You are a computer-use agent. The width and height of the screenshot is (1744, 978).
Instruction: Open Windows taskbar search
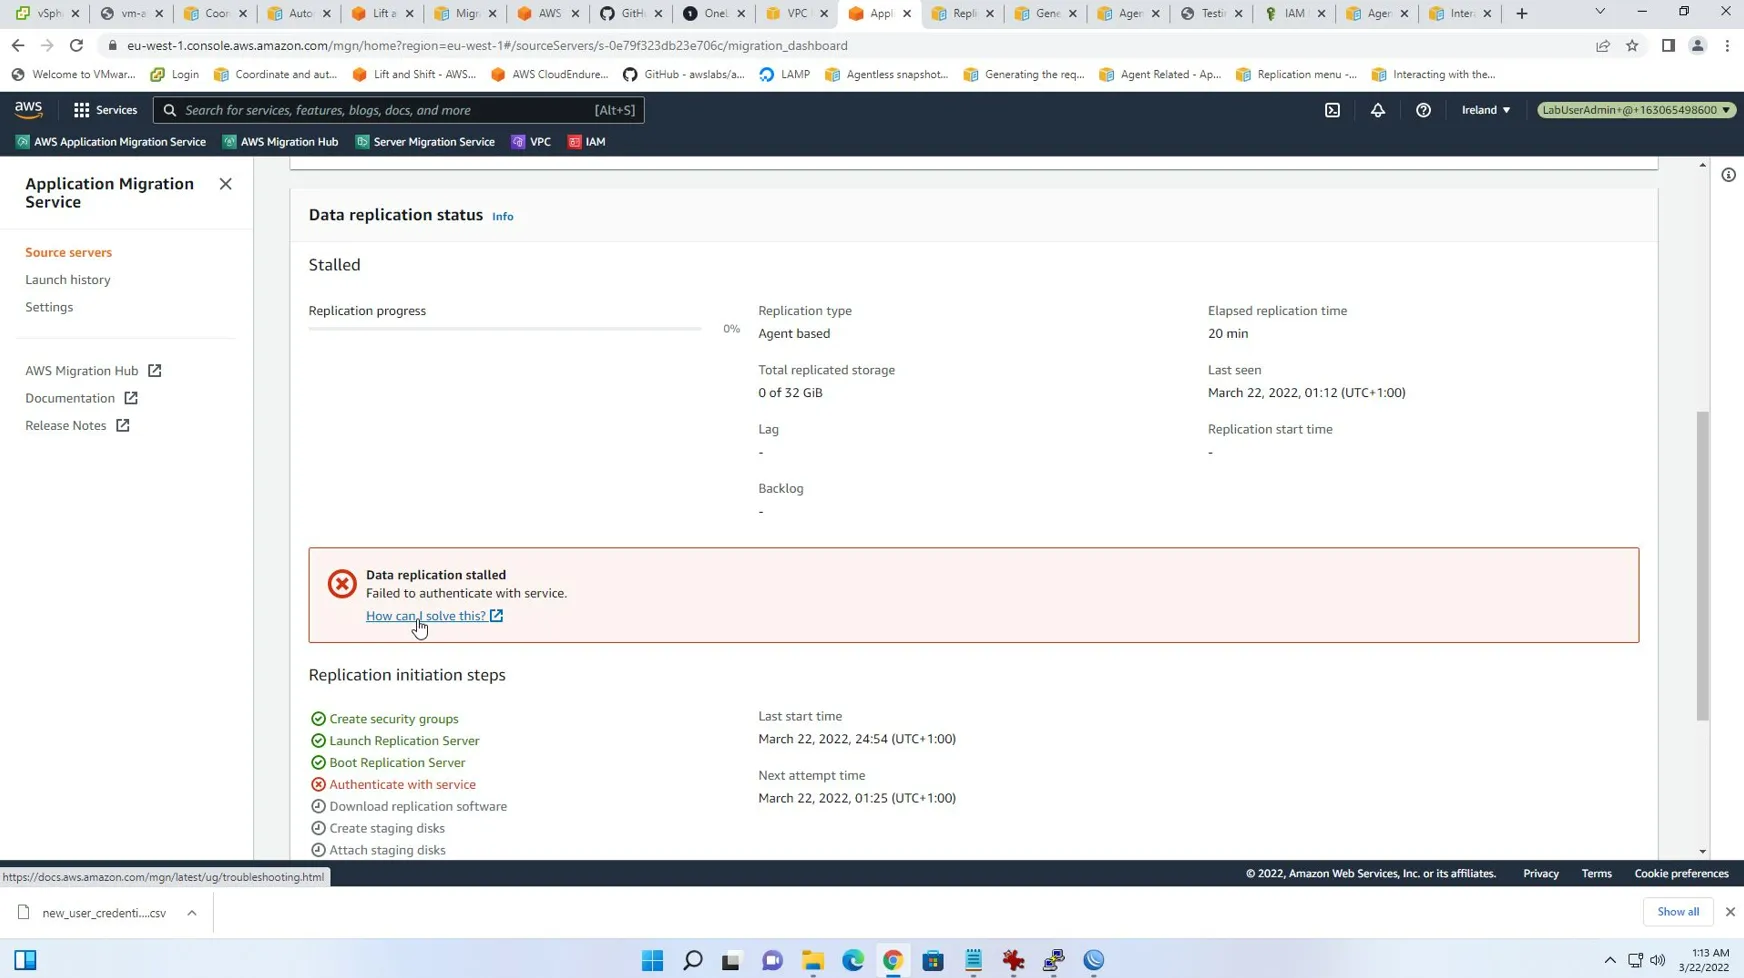693,960
